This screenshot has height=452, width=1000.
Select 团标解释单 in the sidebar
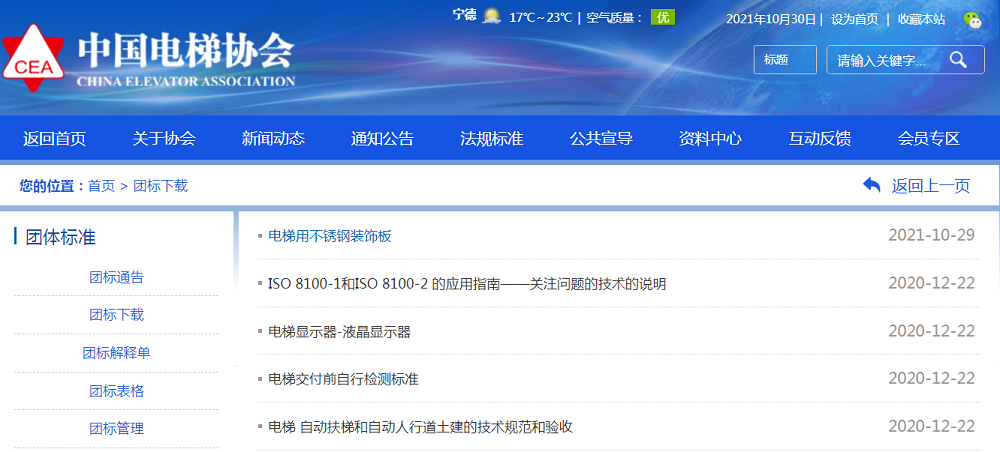click(116, 353)
